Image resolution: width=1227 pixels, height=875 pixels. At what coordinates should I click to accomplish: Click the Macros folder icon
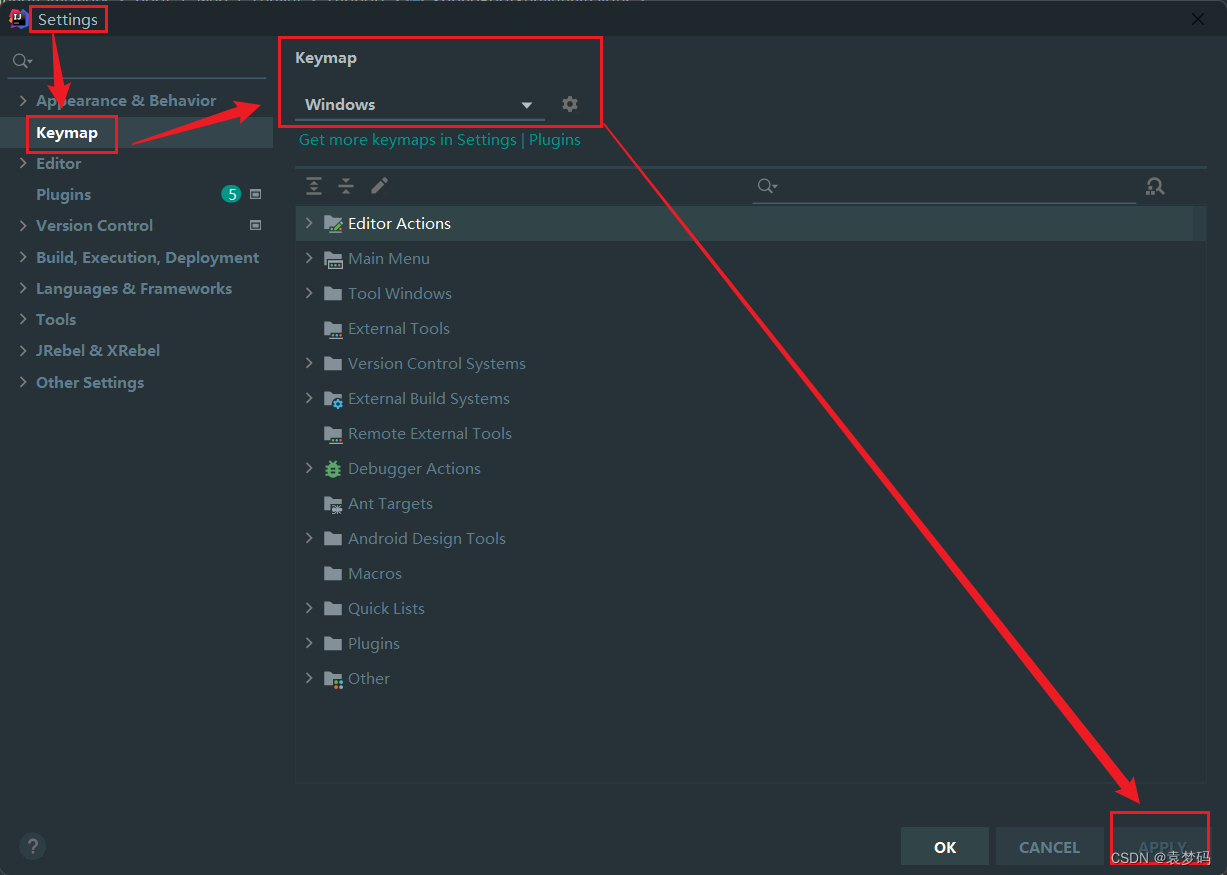[333, 574]
